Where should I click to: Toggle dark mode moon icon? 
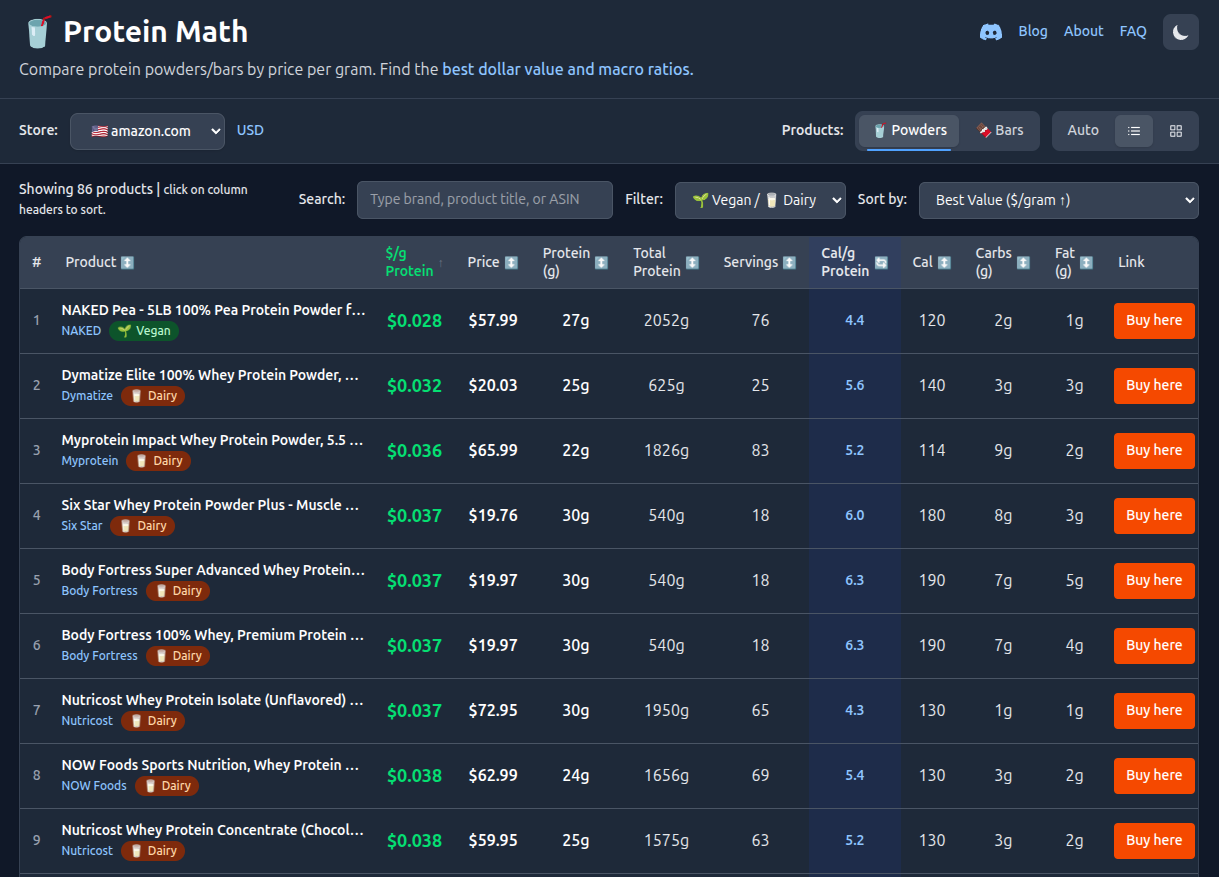1180,32
